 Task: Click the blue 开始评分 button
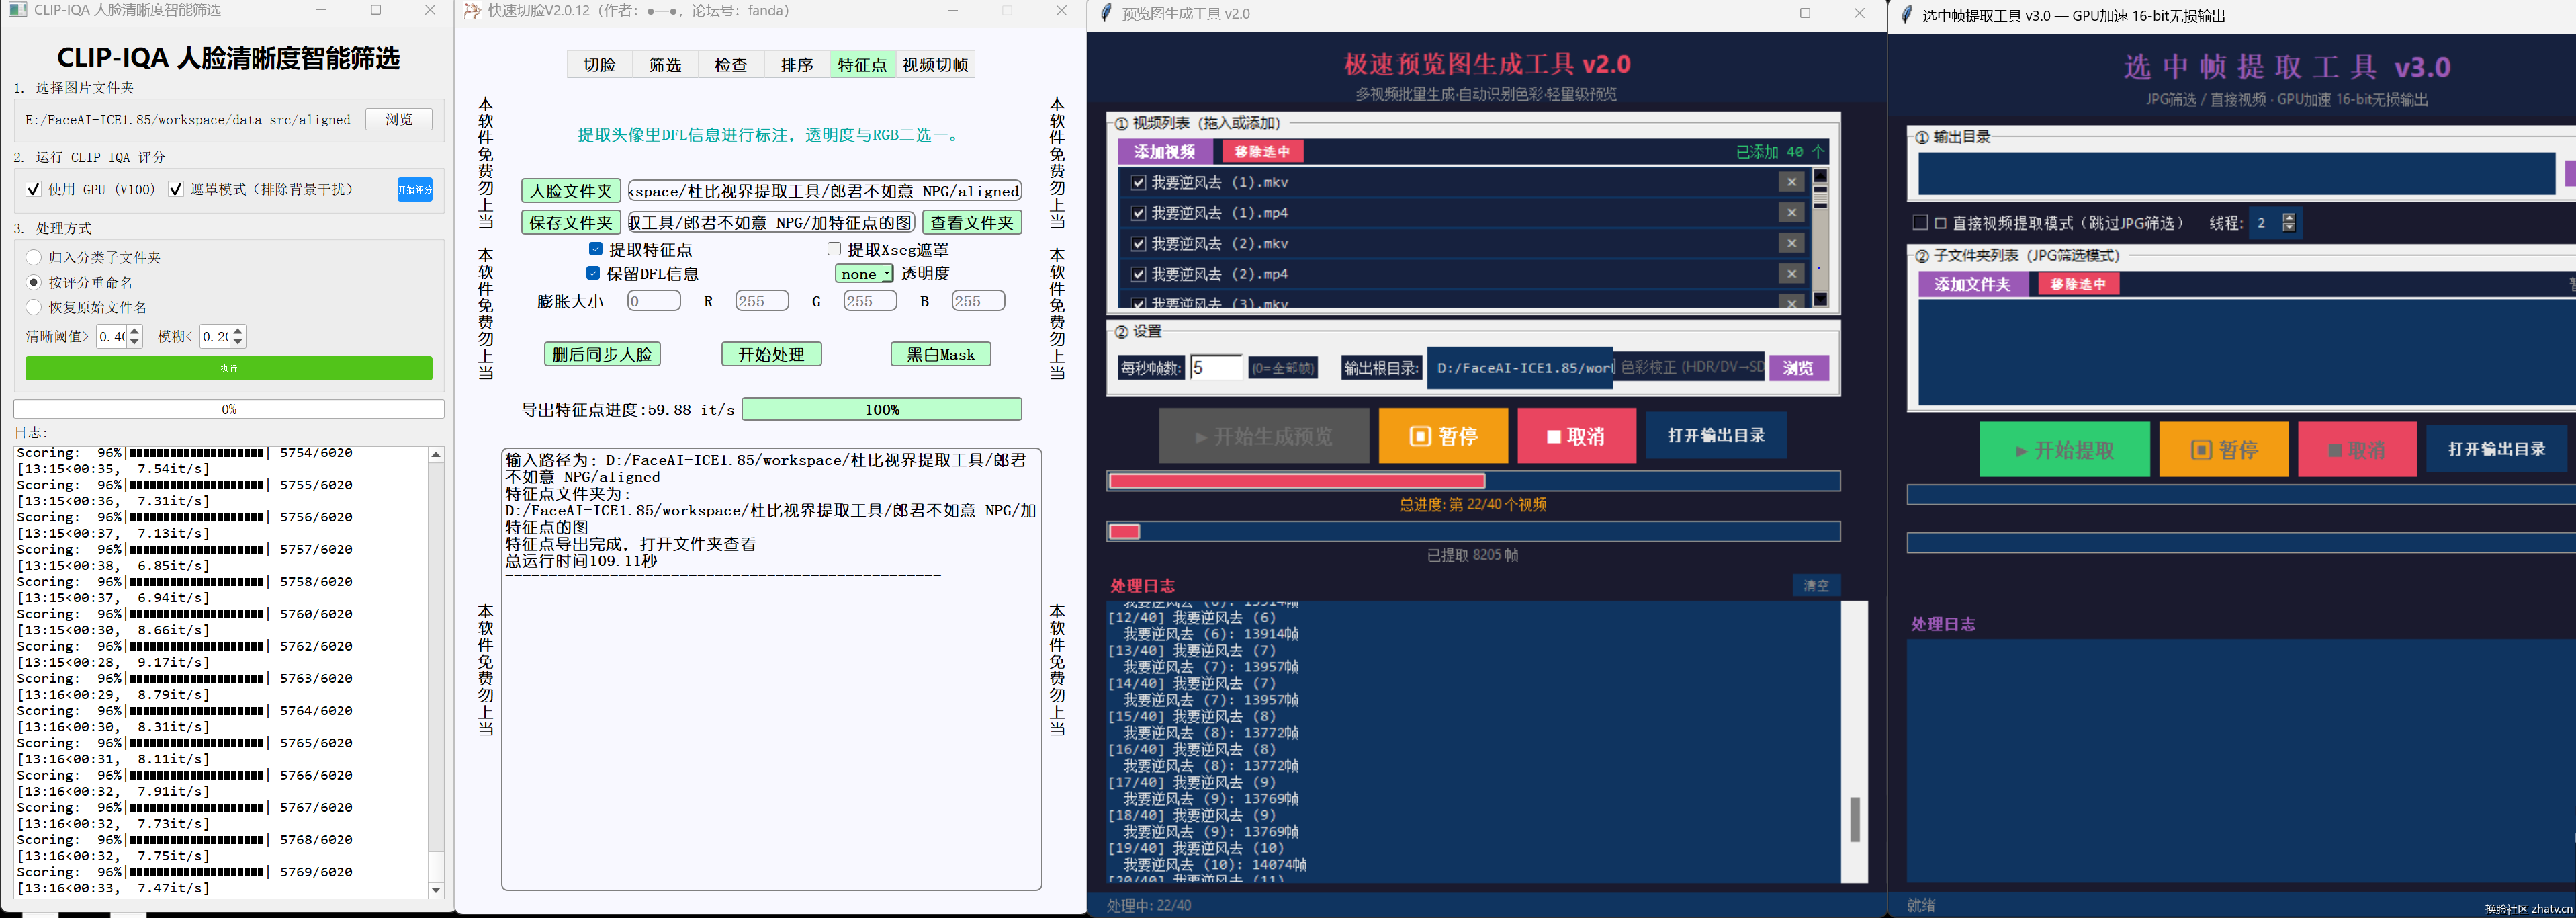click(415, 189)
